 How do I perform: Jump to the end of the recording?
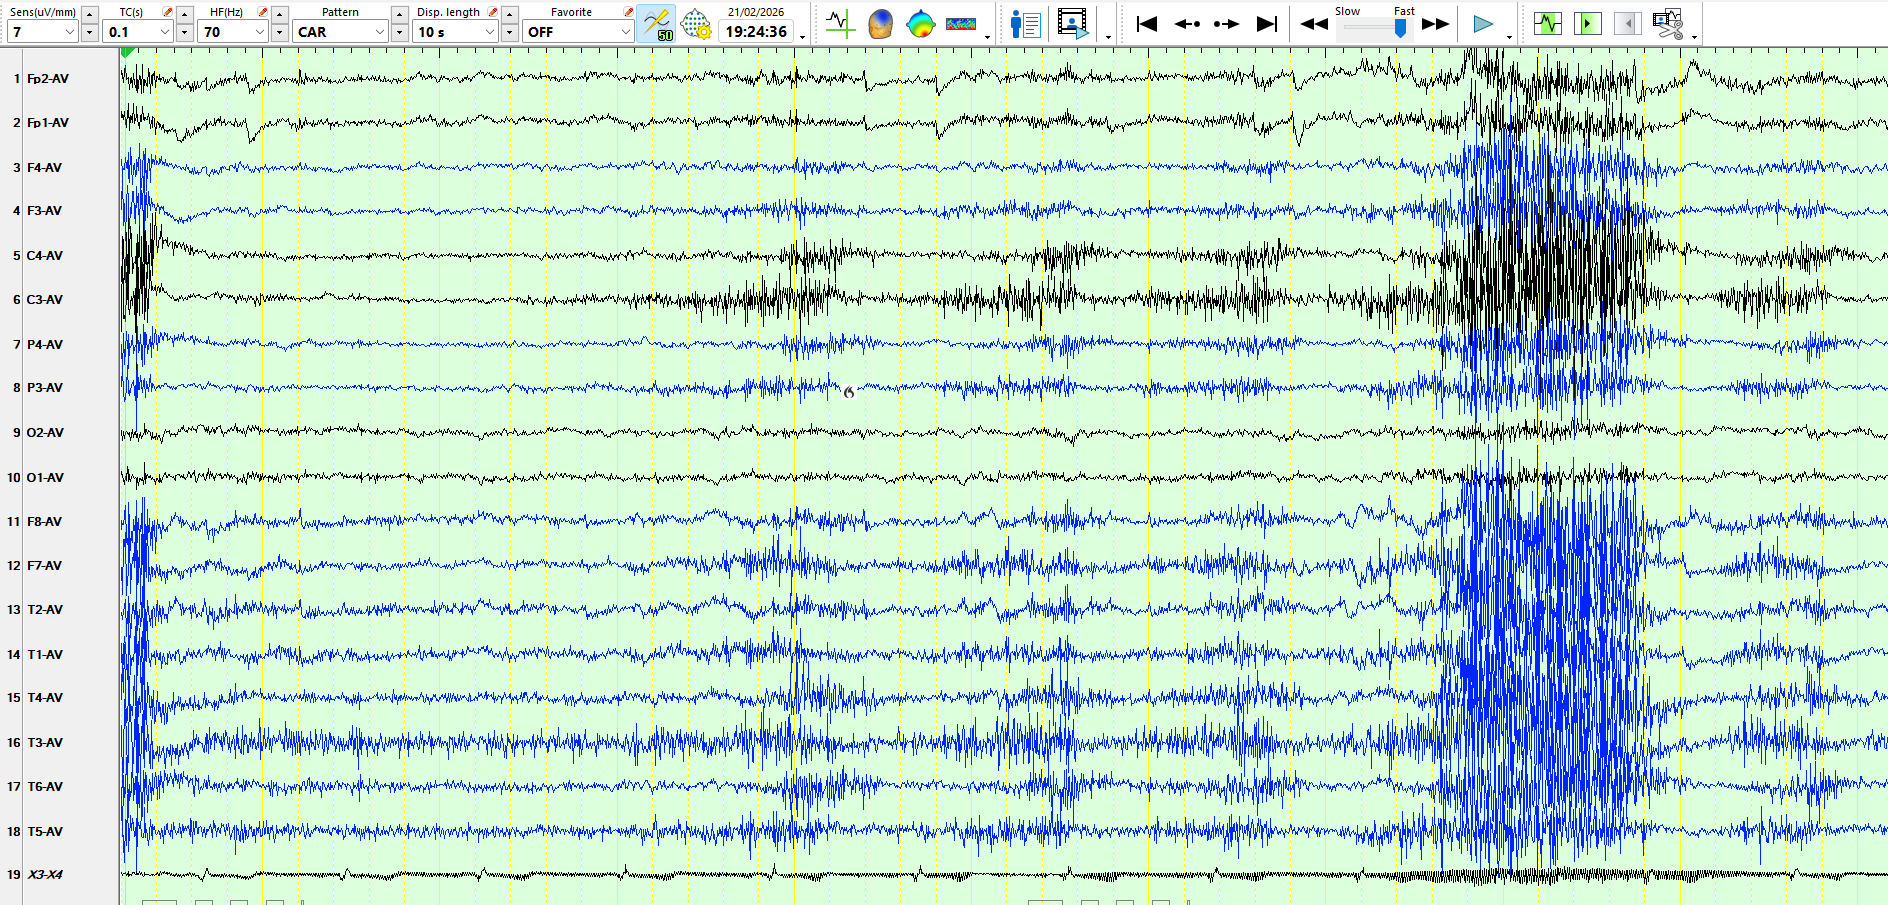1267,23
